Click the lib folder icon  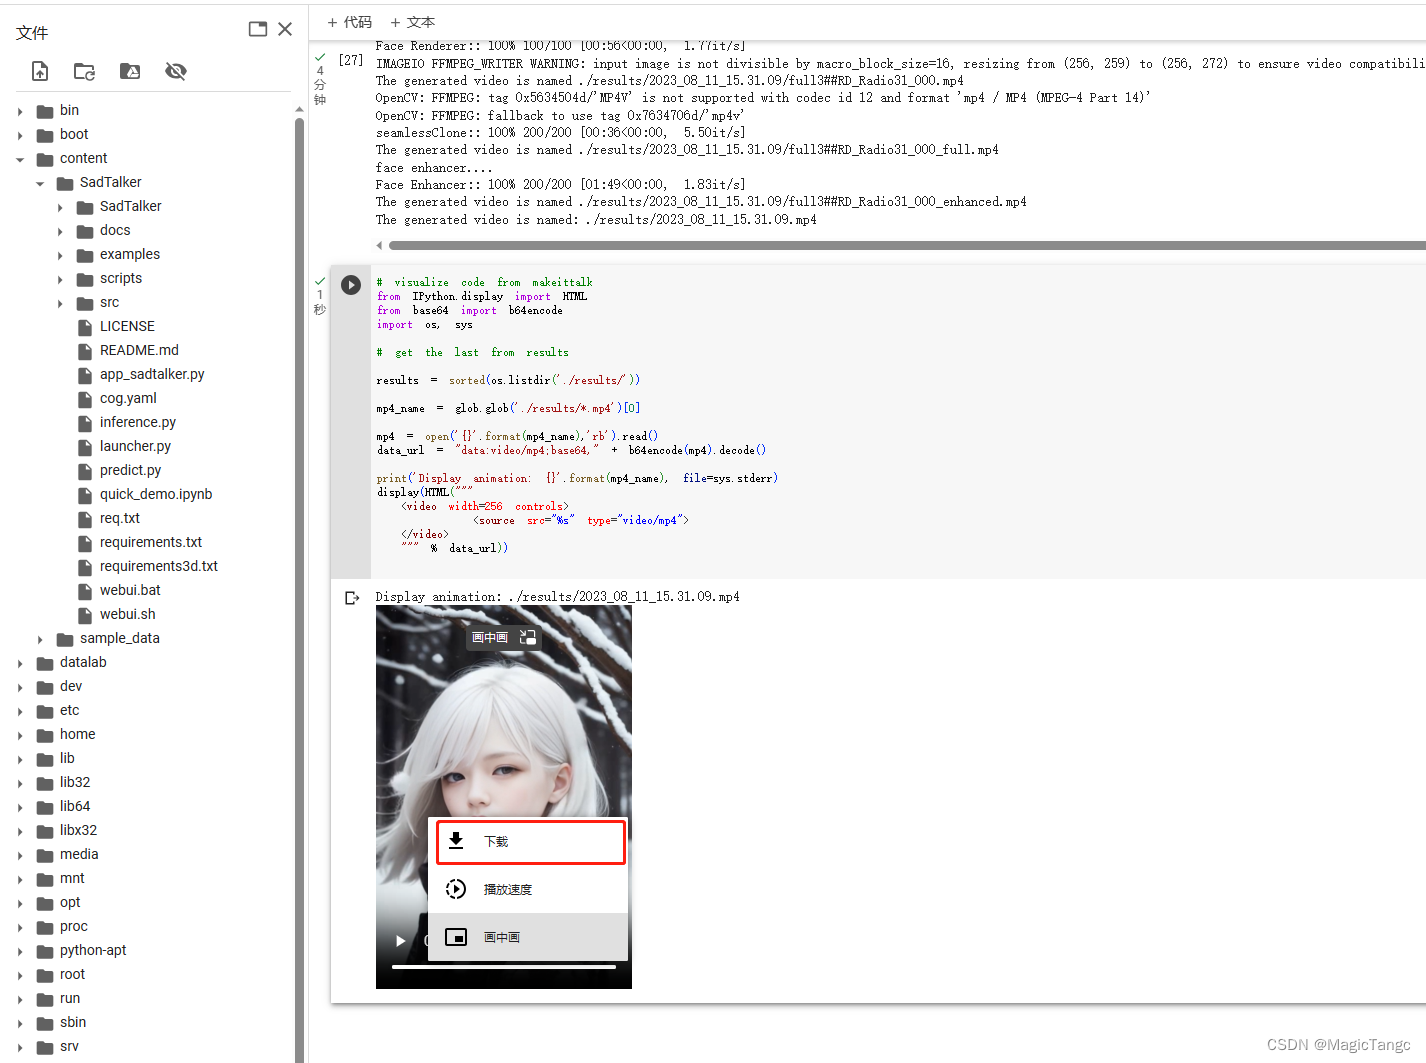[45, 759]
